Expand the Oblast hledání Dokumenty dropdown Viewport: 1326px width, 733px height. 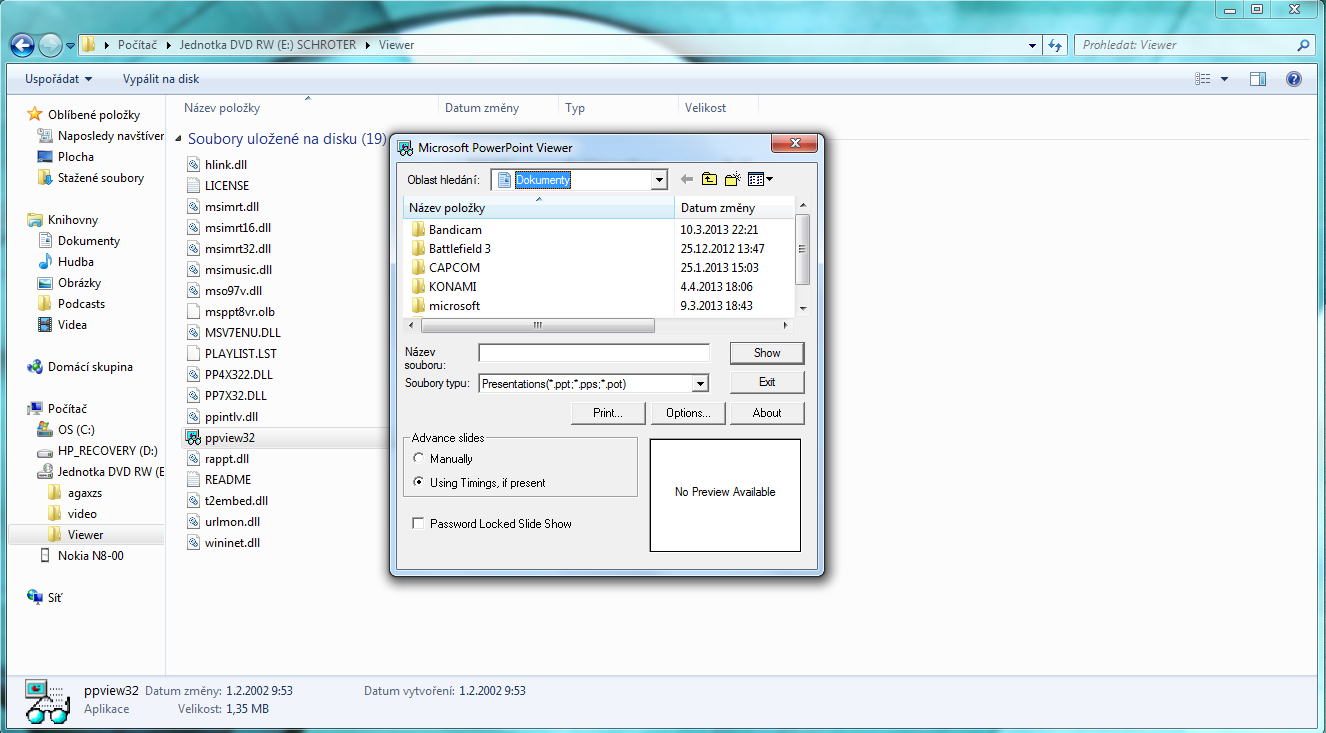pyautogui.click(x=659, y=180)
